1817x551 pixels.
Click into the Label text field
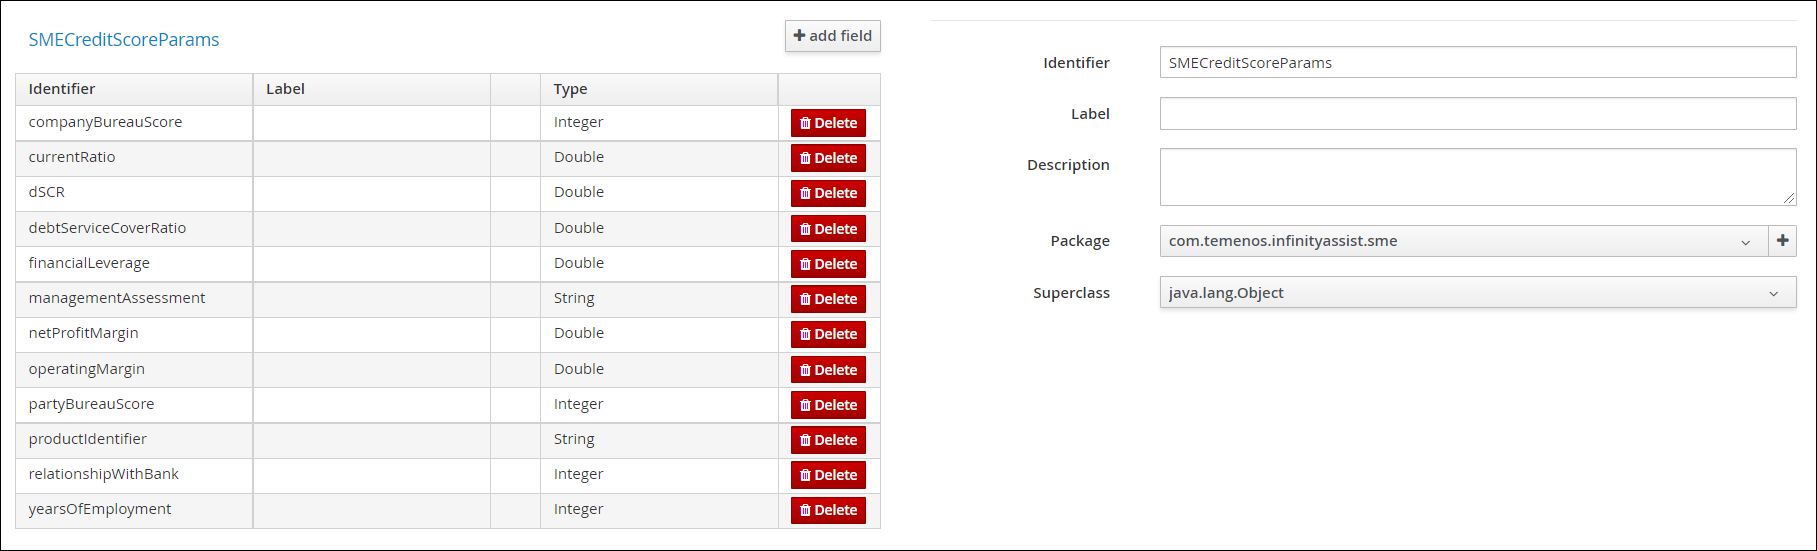[1478, 114]
